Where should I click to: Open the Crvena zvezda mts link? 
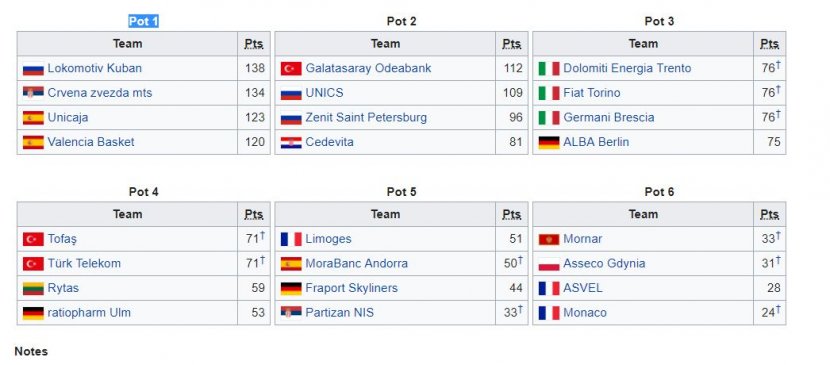click(x=100, y=93)
